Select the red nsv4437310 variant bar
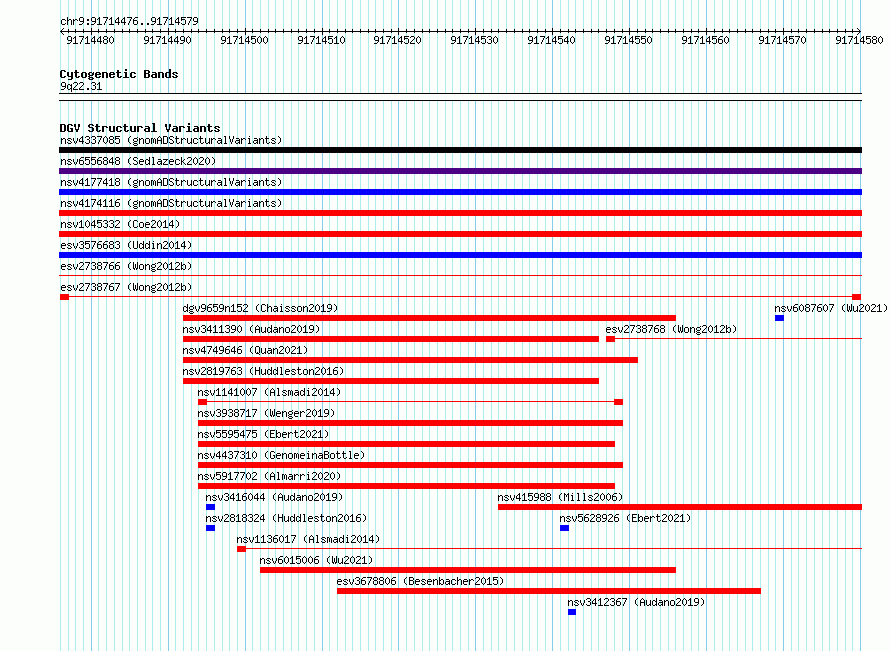890x651 pixels. 410,465
